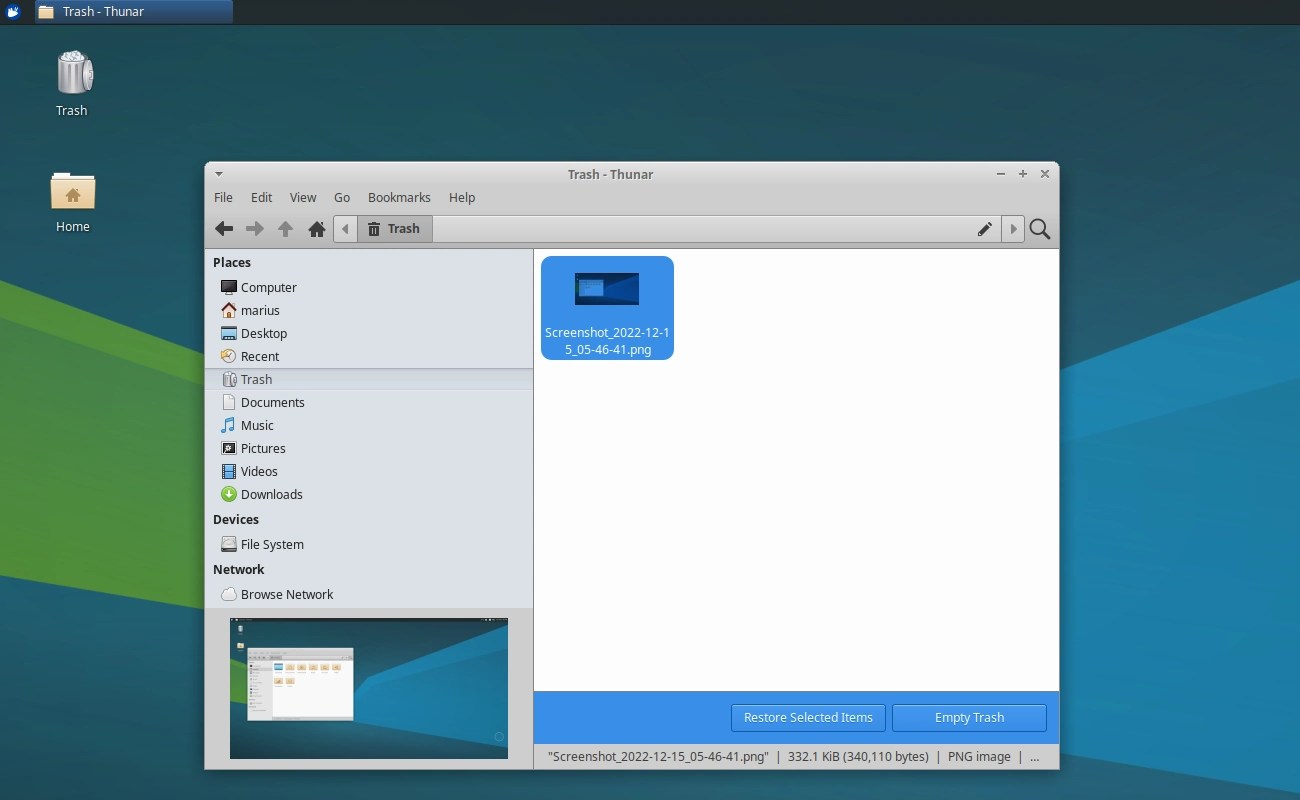Select the Trash - Thunar taskbar button
1300x800 pixels.
pyautogui.click(x=133, y=12)
